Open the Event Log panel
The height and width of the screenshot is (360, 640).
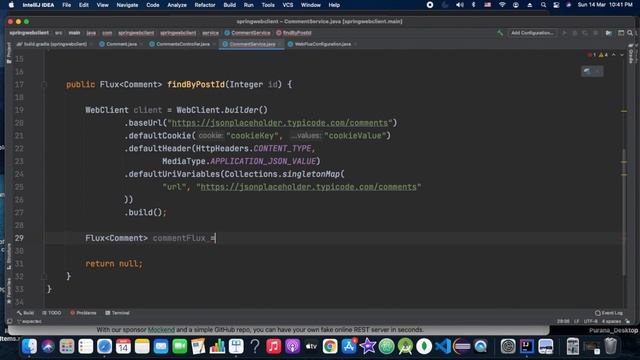[x=609, y=313]
